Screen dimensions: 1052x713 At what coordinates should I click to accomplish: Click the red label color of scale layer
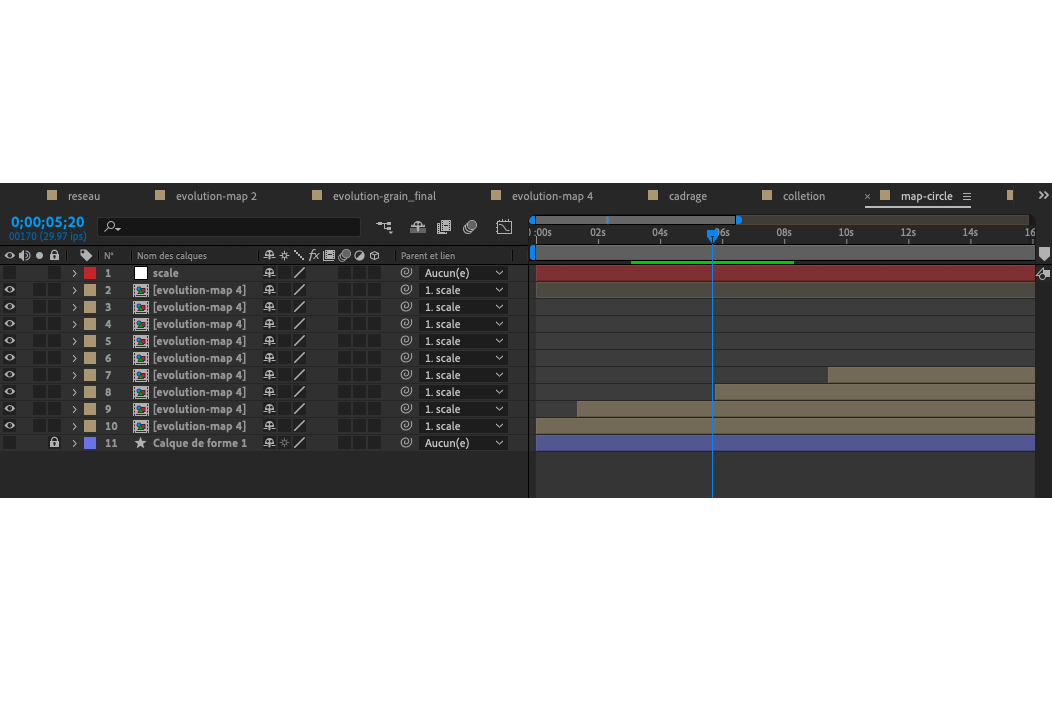tap(90, 273)
